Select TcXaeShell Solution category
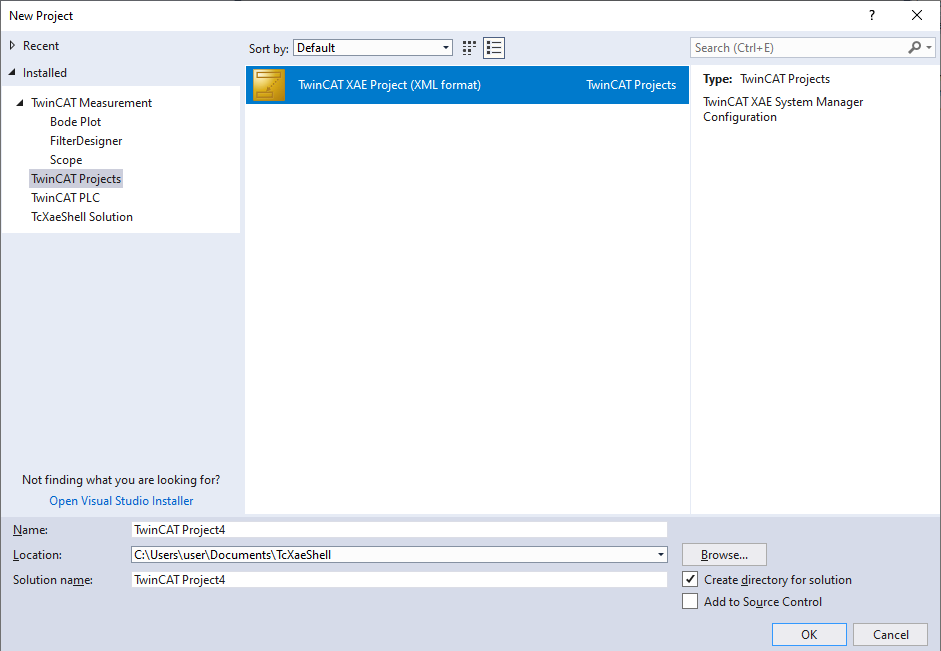 (x=82, y=217)
